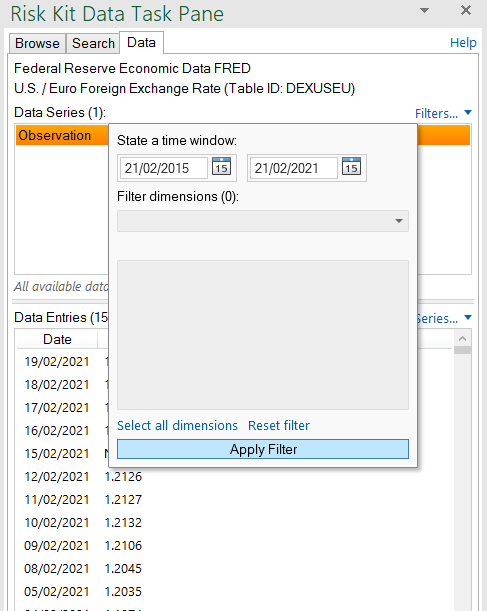Viewport: 487px width, 611px height.
Task: Open the end date calendar picker
Action: pyautogui.click(x=351, y=167)
